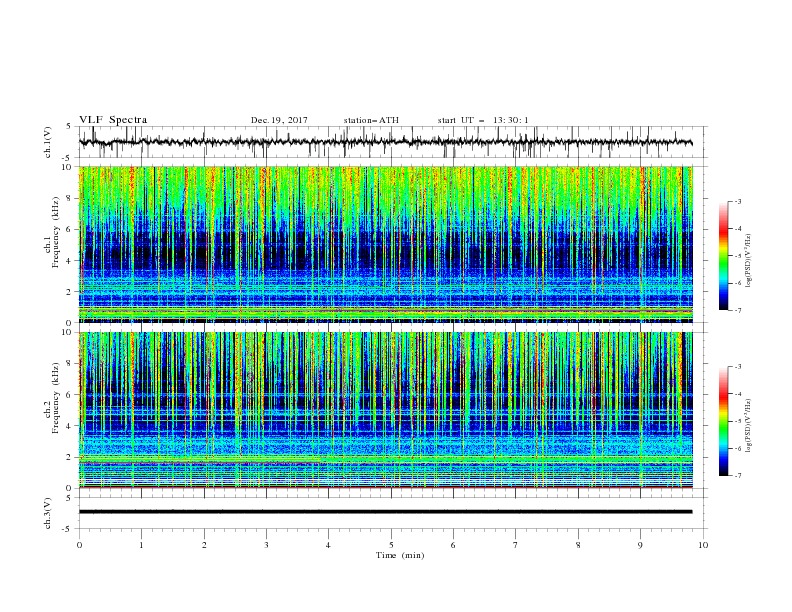Click the ch.2 'Frequency (kHz)' axis label

coord(56,397)
